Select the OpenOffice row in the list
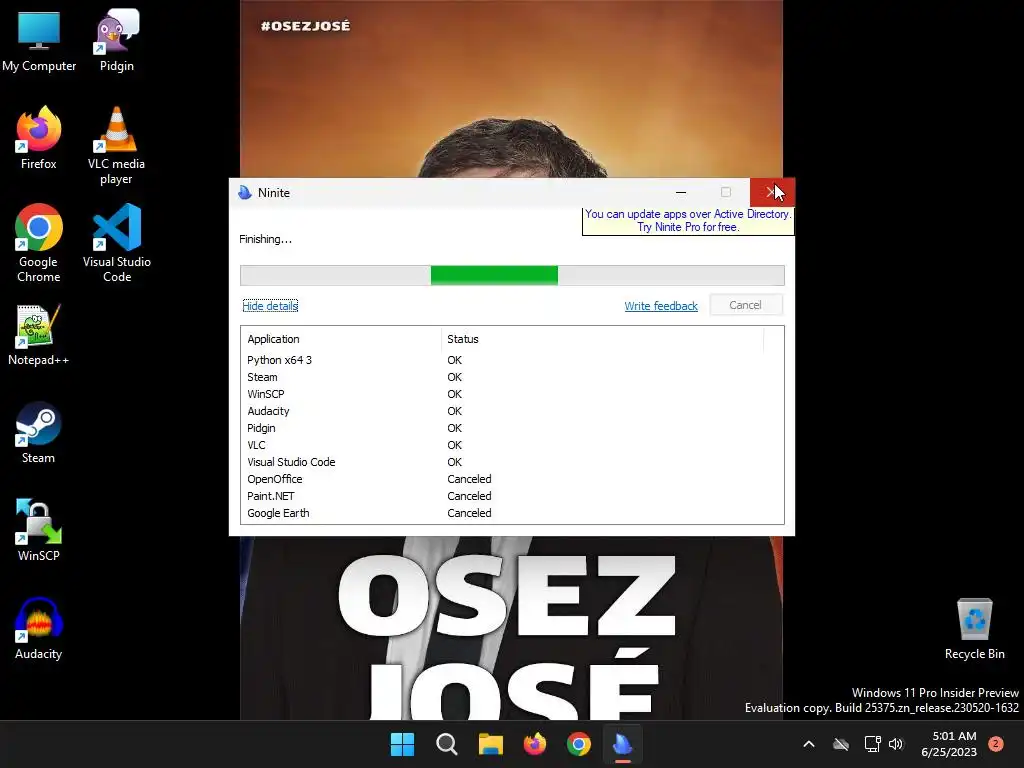The width and height of the screenshot is (1024, 768). click(x=512, y=479)
